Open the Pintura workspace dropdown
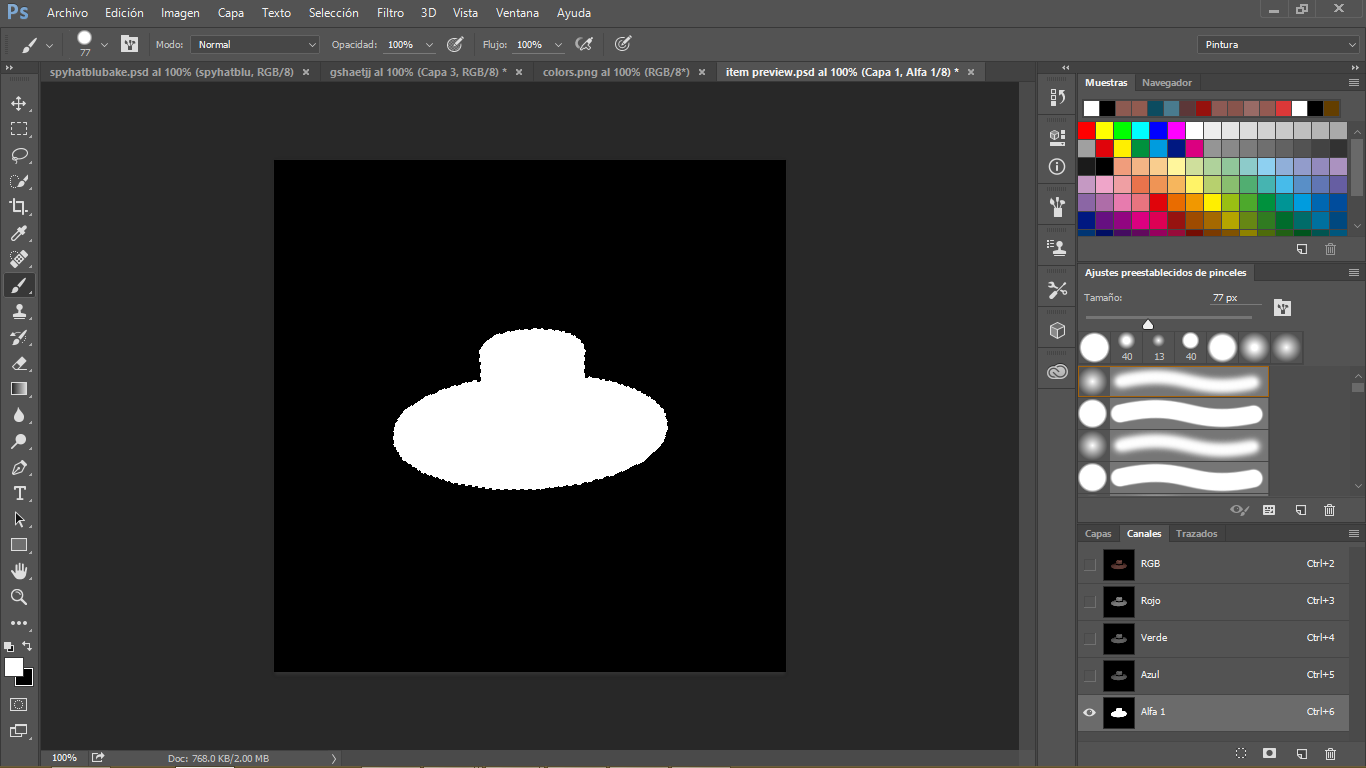The image size is (1366, 768). [x=1277, y=45]
